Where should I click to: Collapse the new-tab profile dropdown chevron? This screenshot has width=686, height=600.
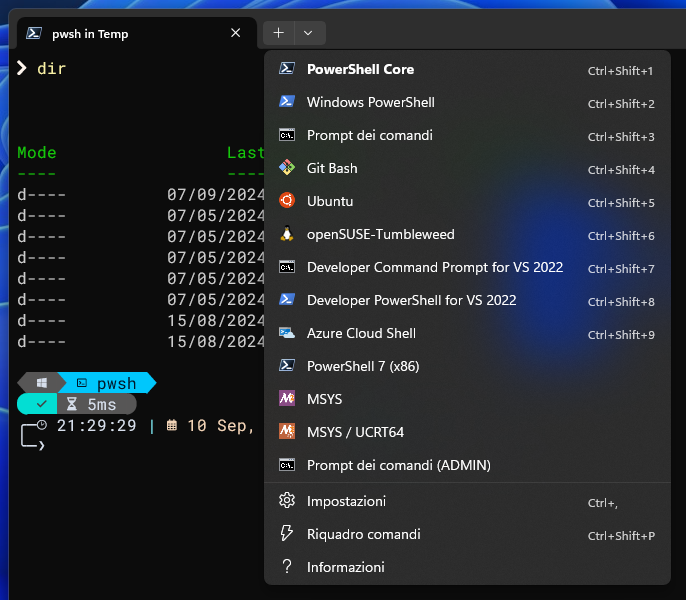[x=310, y=33]
